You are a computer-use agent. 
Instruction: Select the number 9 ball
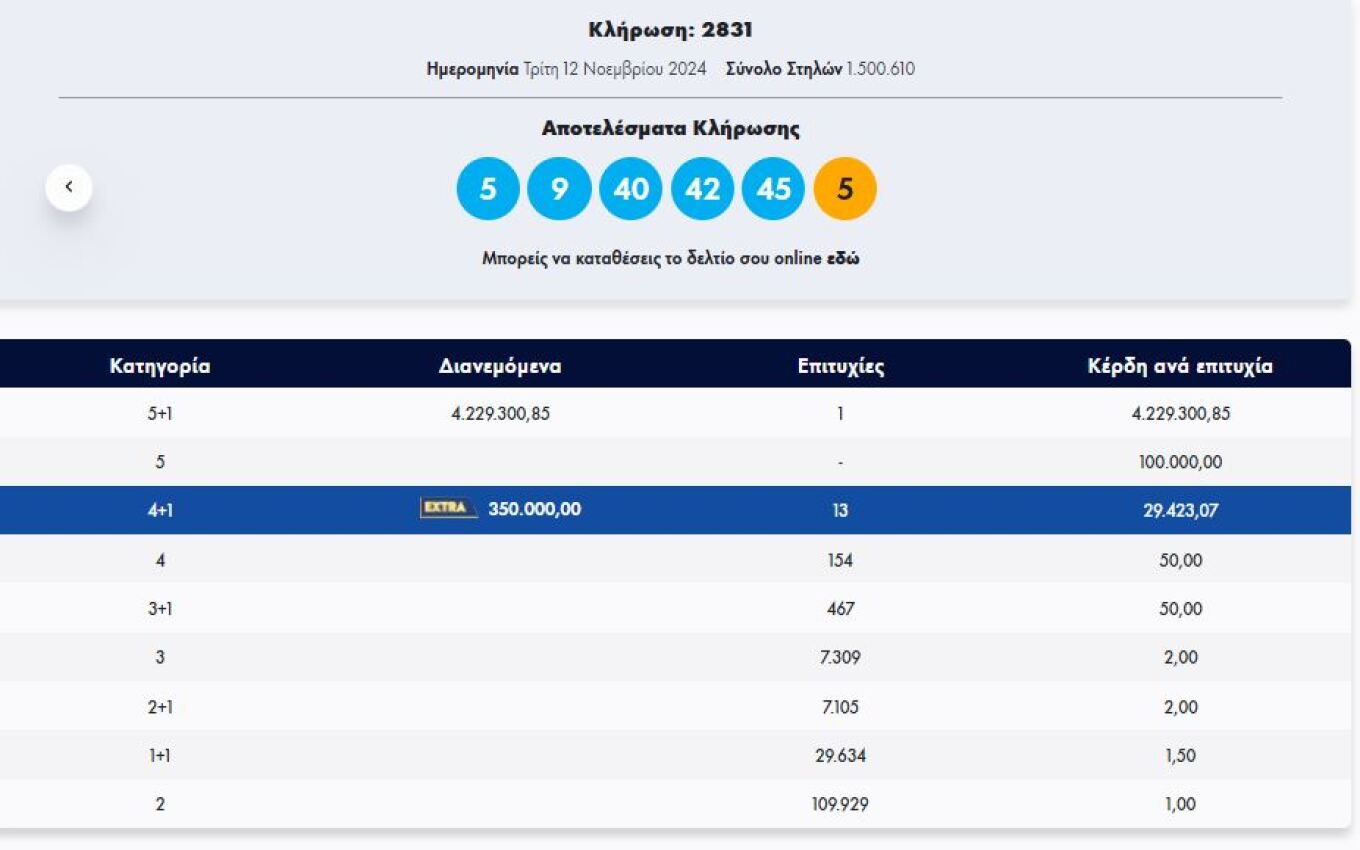coord(559,188)
